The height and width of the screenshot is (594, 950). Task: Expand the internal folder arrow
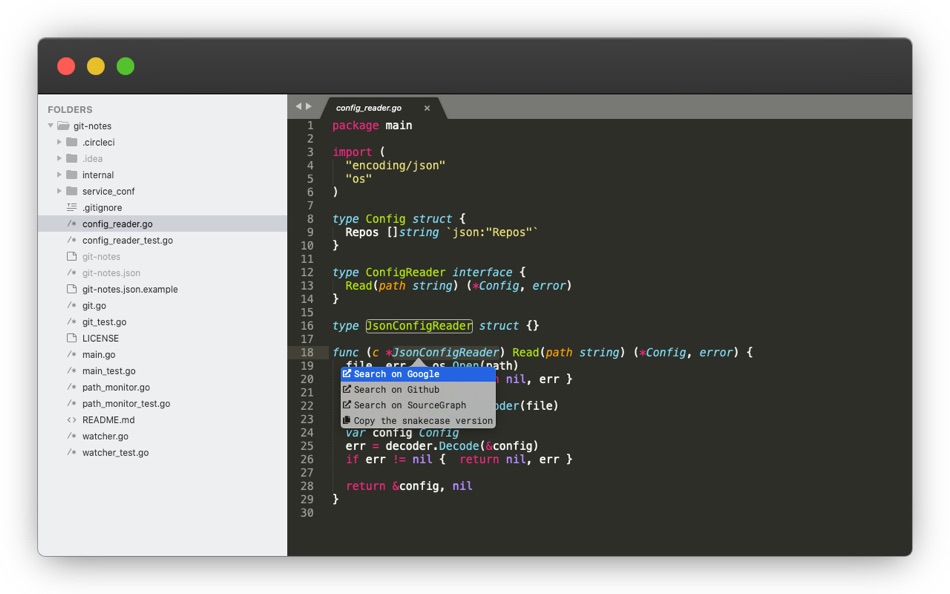tap(59, 175)
